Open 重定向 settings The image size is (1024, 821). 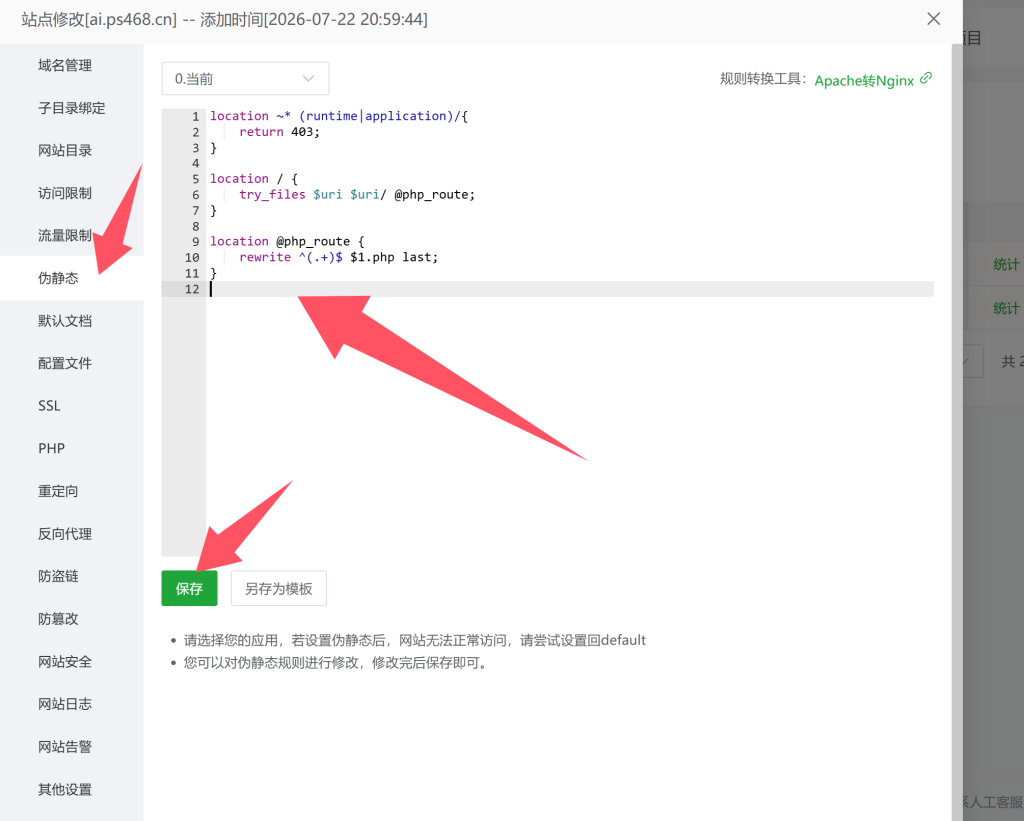click(x=58, y=491)
